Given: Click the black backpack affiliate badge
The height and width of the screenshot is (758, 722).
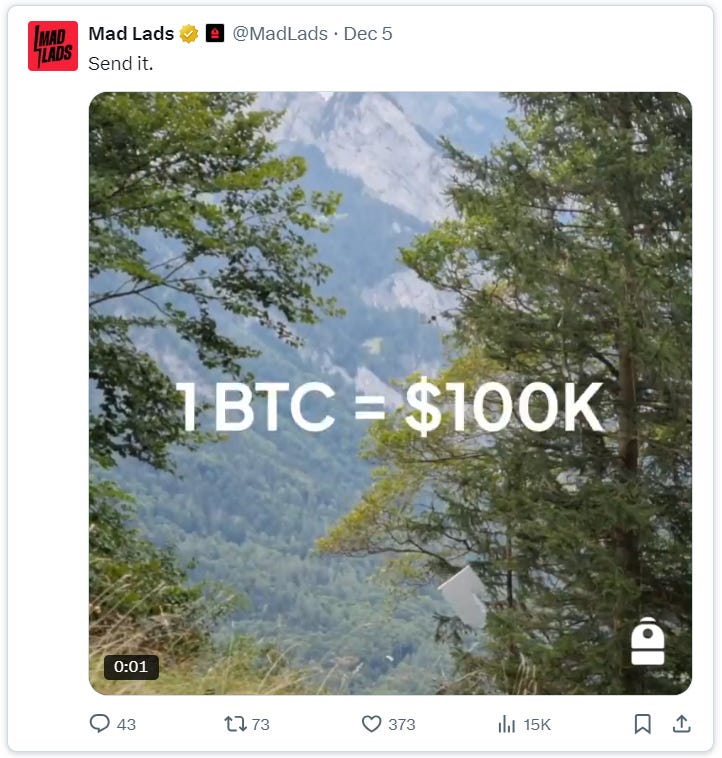Looking at the screenshot, I should [215, 33].
